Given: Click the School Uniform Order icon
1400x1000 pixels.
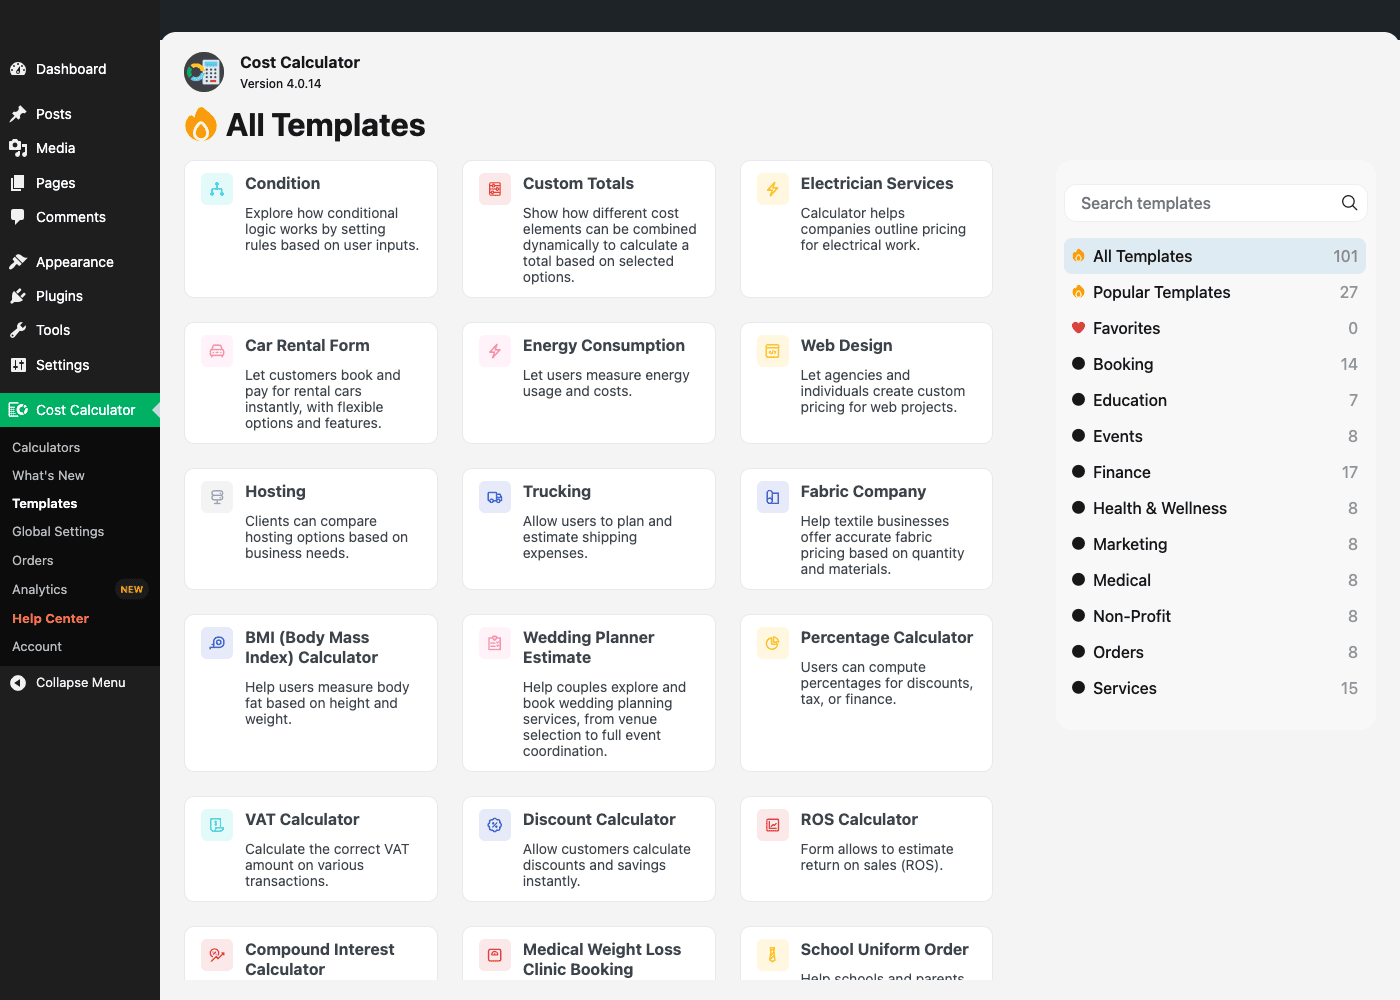Looking at the screenshot, I should coord(773,955).
